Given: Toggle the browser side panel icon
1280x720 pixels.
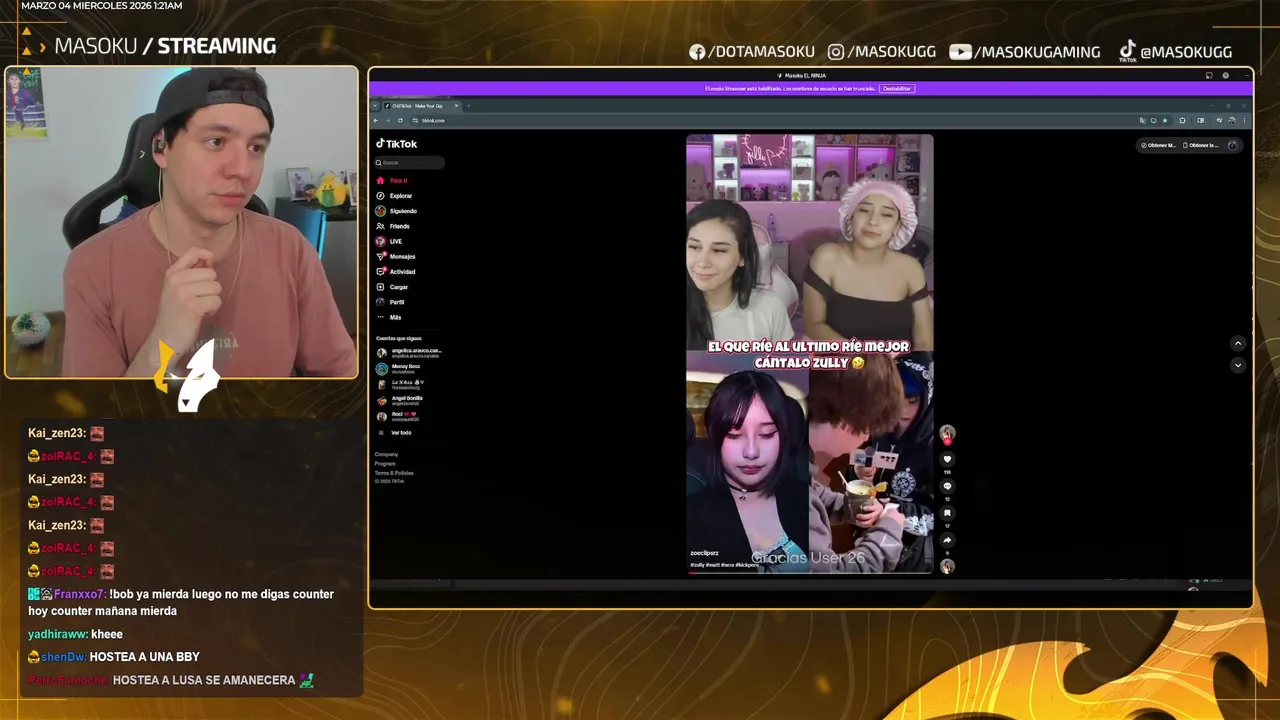Looking at the screenshot, I should click(x=1200, y=120).
